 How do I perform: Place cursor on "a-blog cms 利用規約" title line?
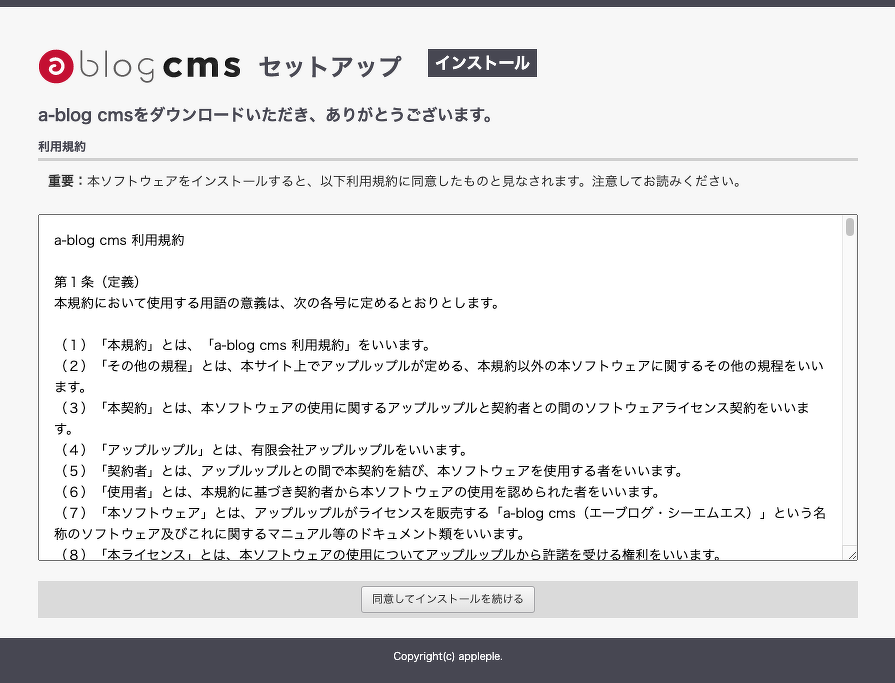coord(119,240)
